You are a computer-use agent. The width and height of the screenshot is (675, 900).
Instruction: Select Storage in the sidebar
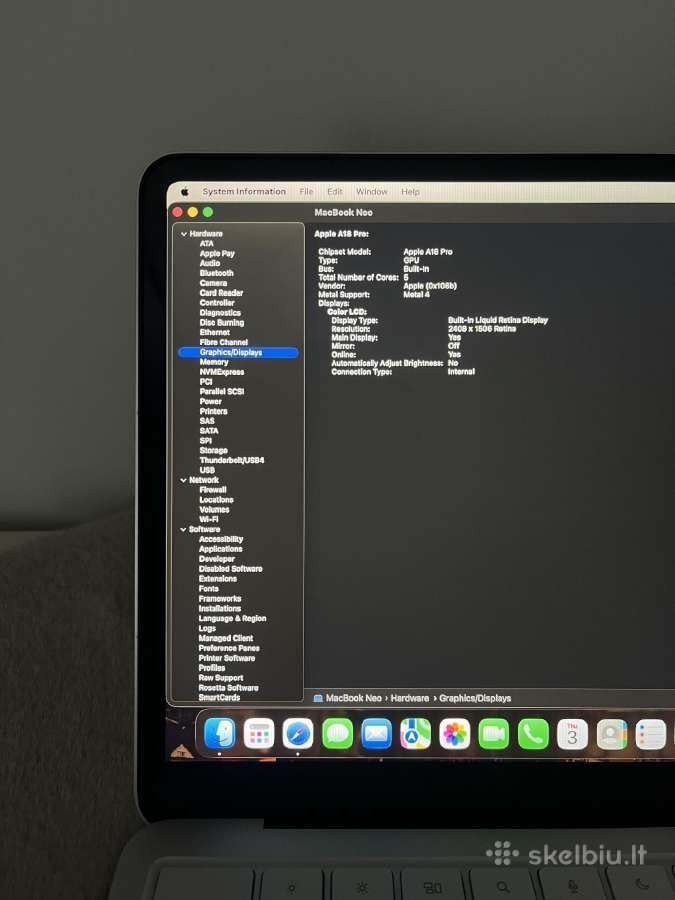pos(214,451)
